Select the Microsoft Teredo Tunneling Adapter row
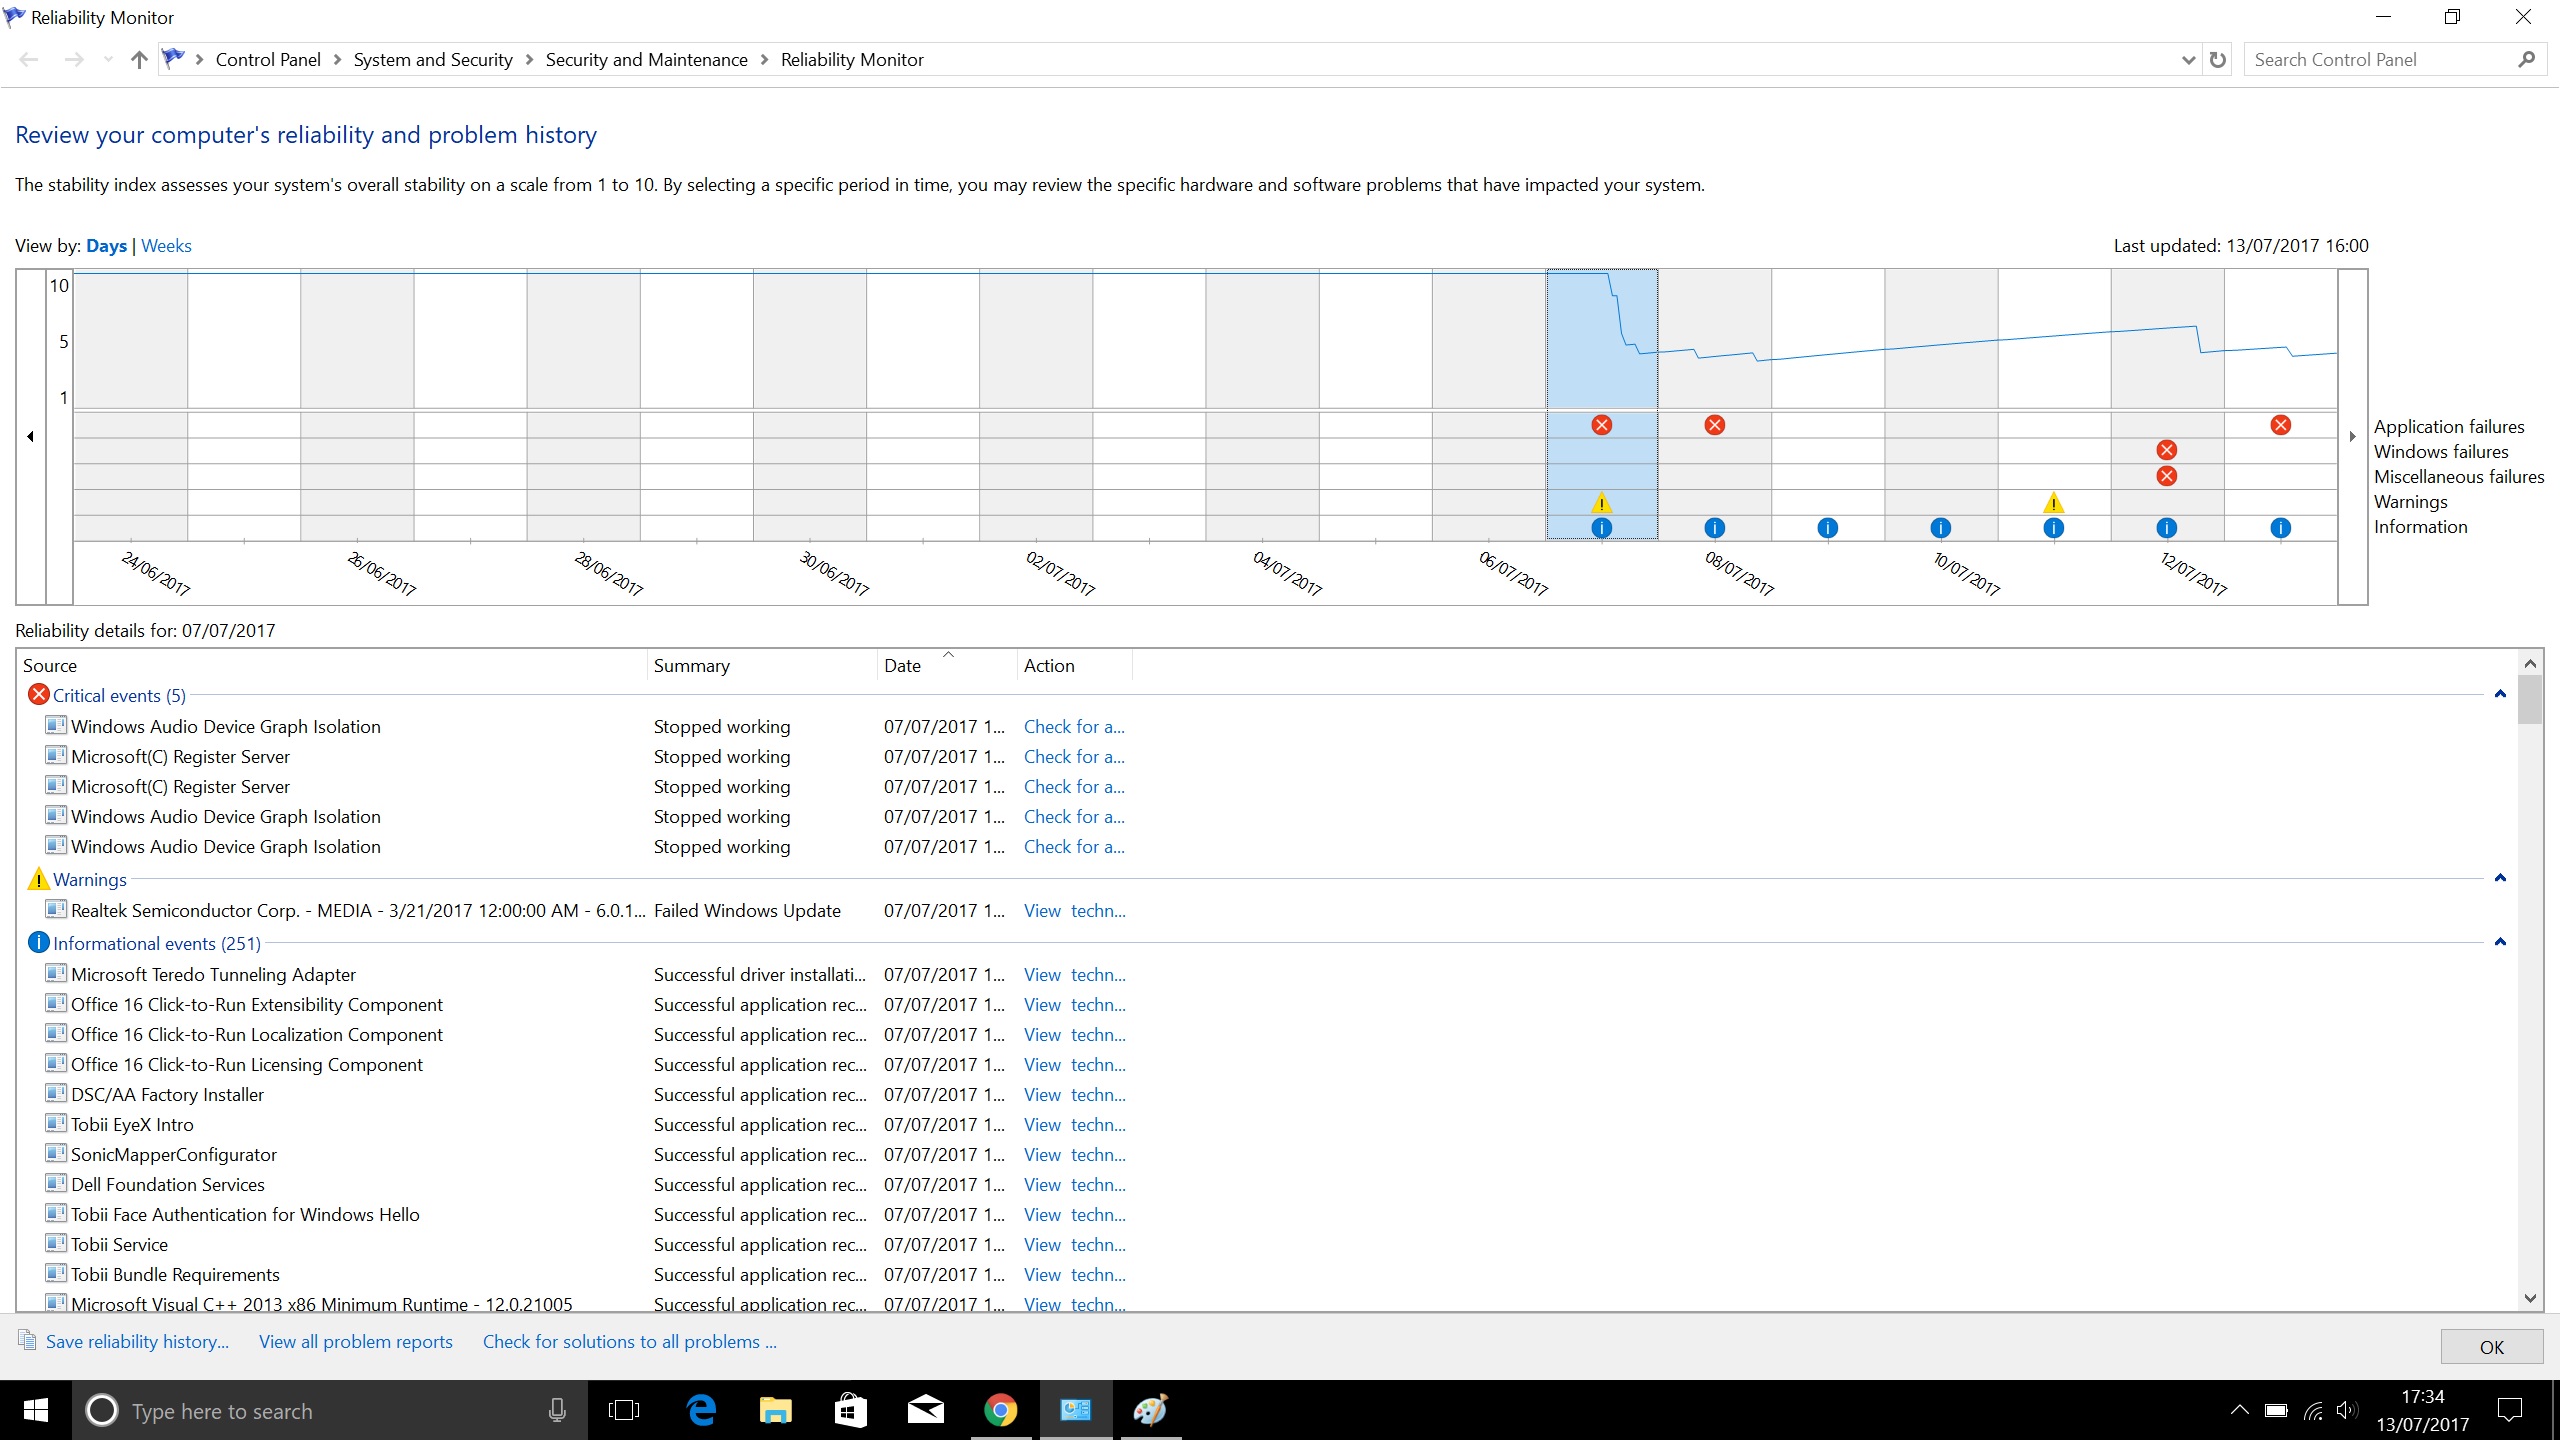The image size is (2560, 1440). point(585,975)
